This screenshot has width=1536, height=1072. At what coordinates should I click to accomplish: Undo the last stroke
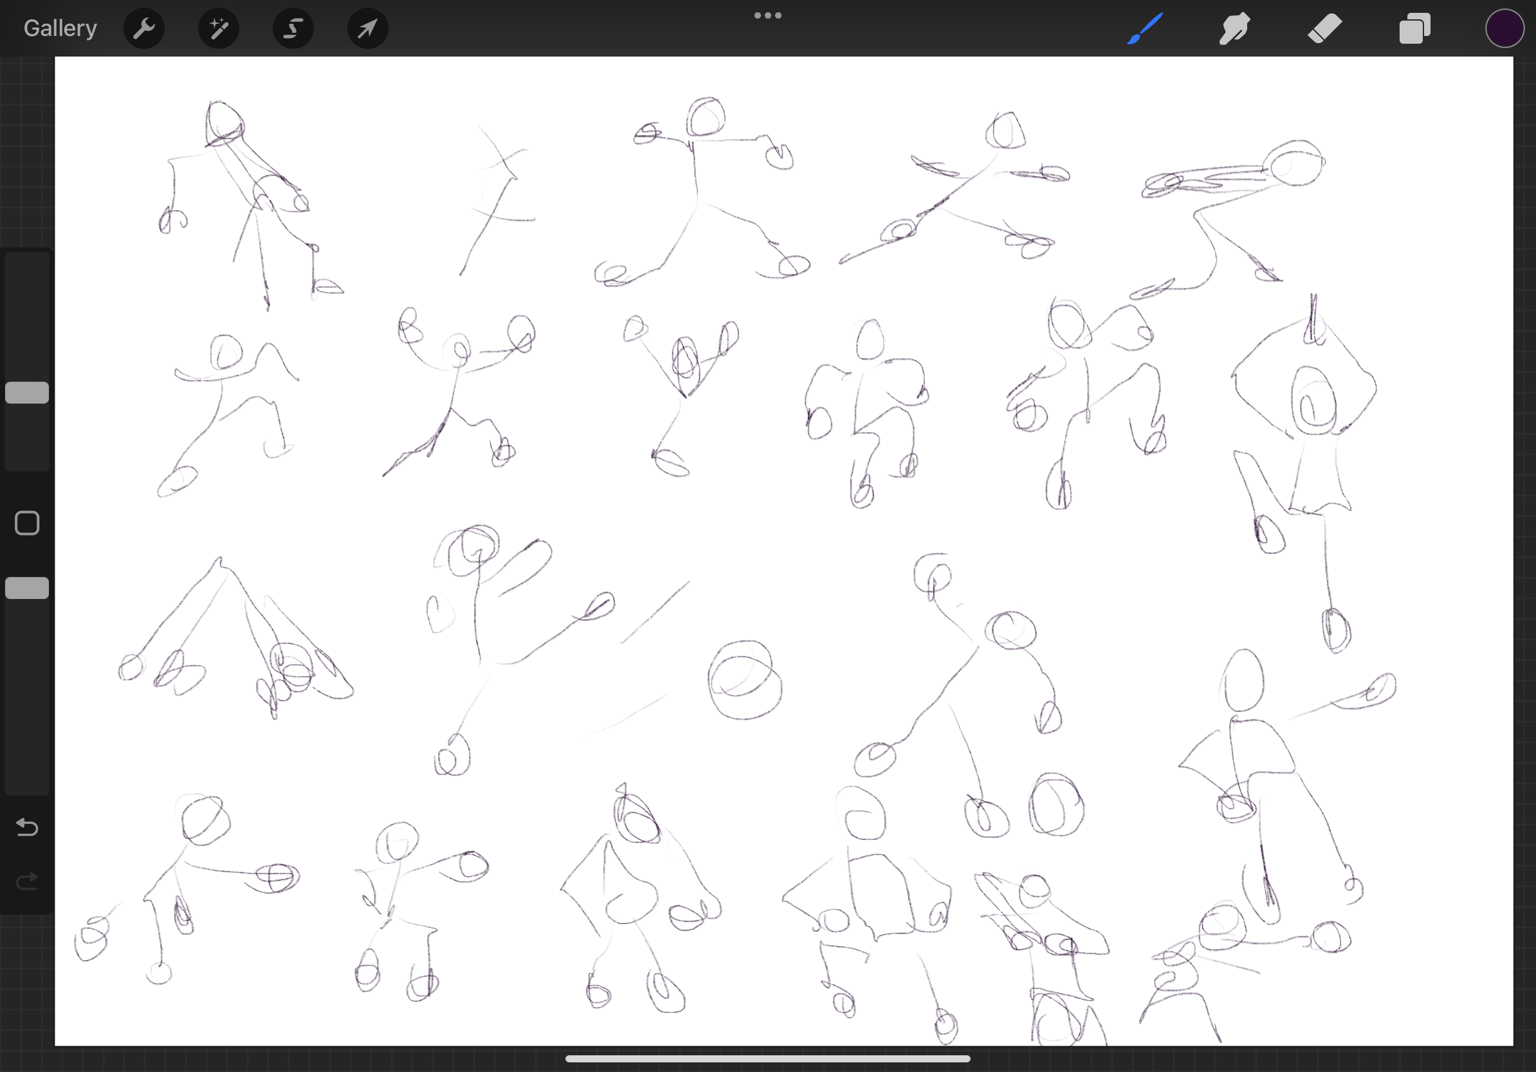(x=27, y=827)
